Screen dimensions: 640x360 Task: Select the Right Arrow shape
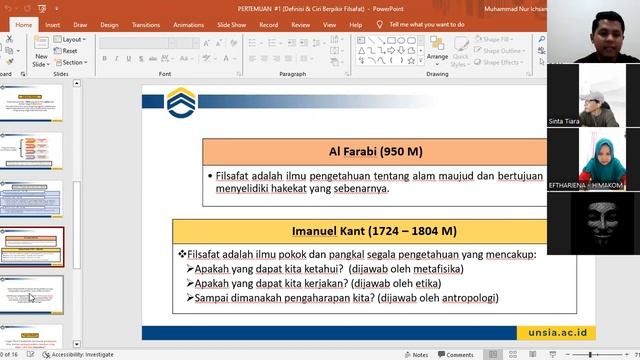click(391, 51)
